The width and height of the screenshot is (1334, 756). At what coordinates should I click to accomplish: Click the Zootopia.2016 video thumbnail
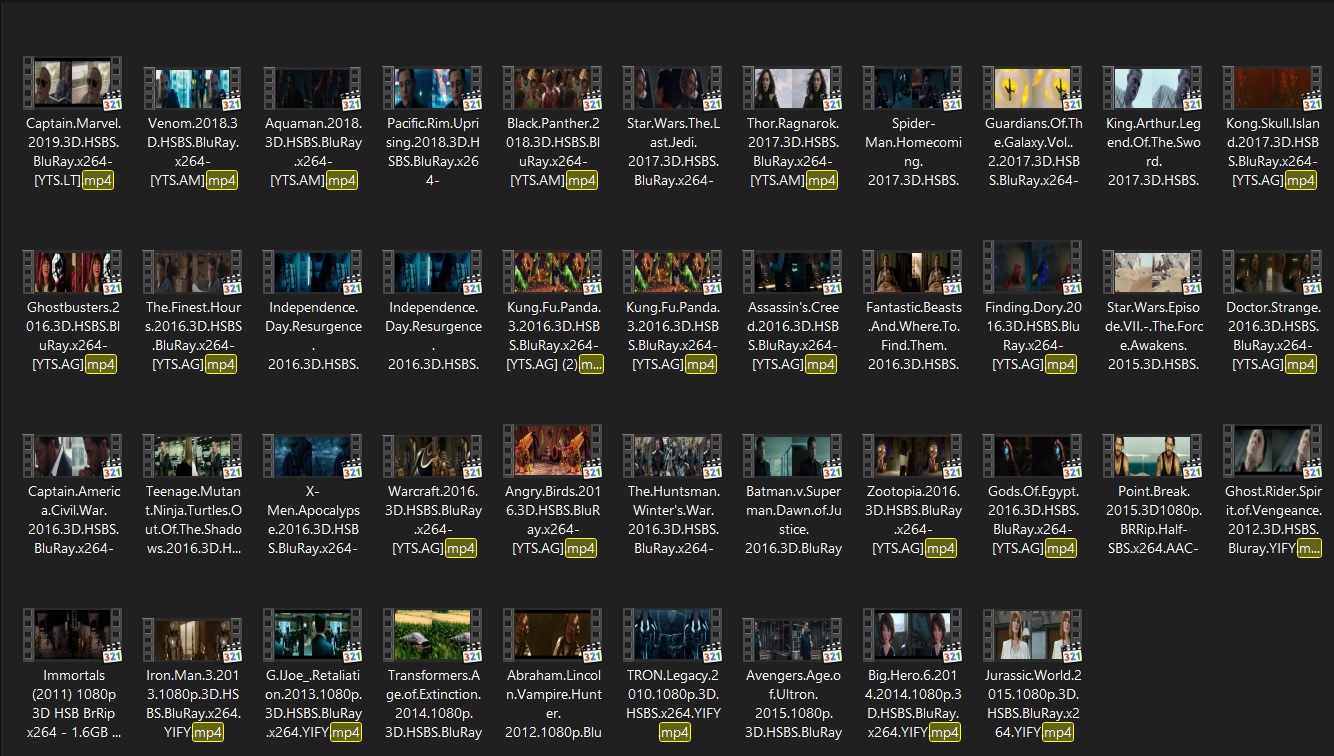(912, 456)
